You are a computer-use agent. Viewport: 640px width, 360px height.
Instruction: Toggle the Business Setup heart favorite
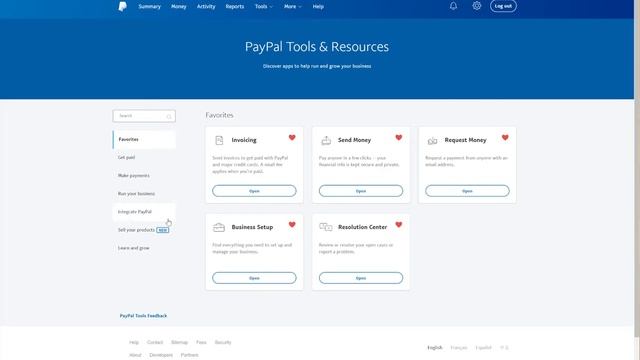tap(292, 224)
